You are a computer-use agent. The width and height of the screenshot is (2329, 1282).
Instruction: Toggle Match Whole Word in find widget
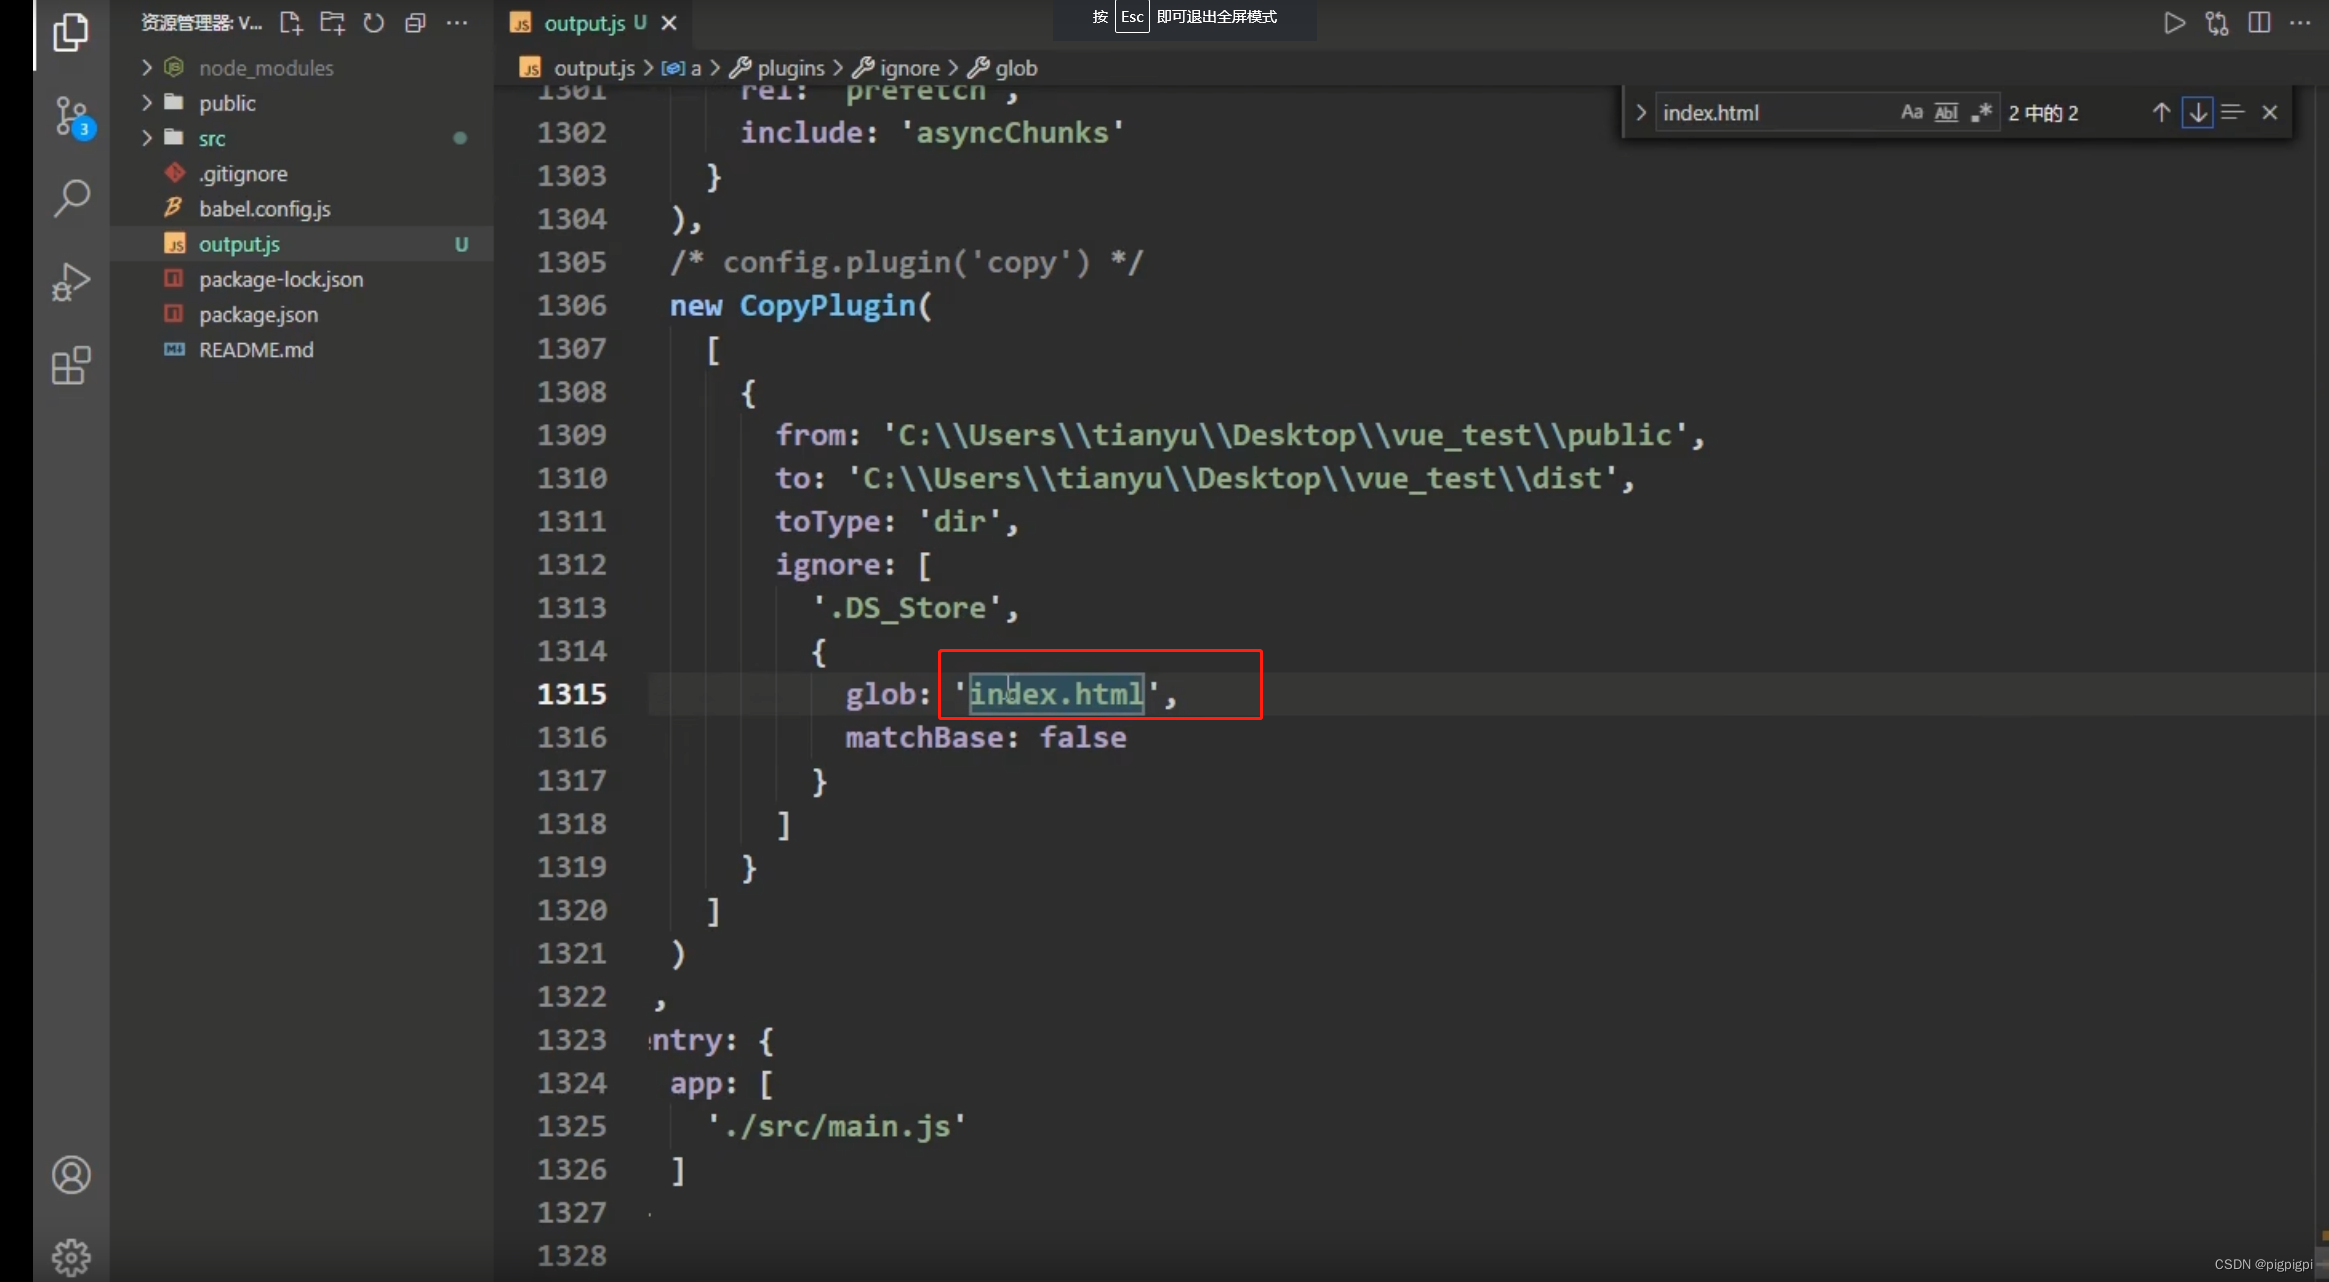point(1946,112)
